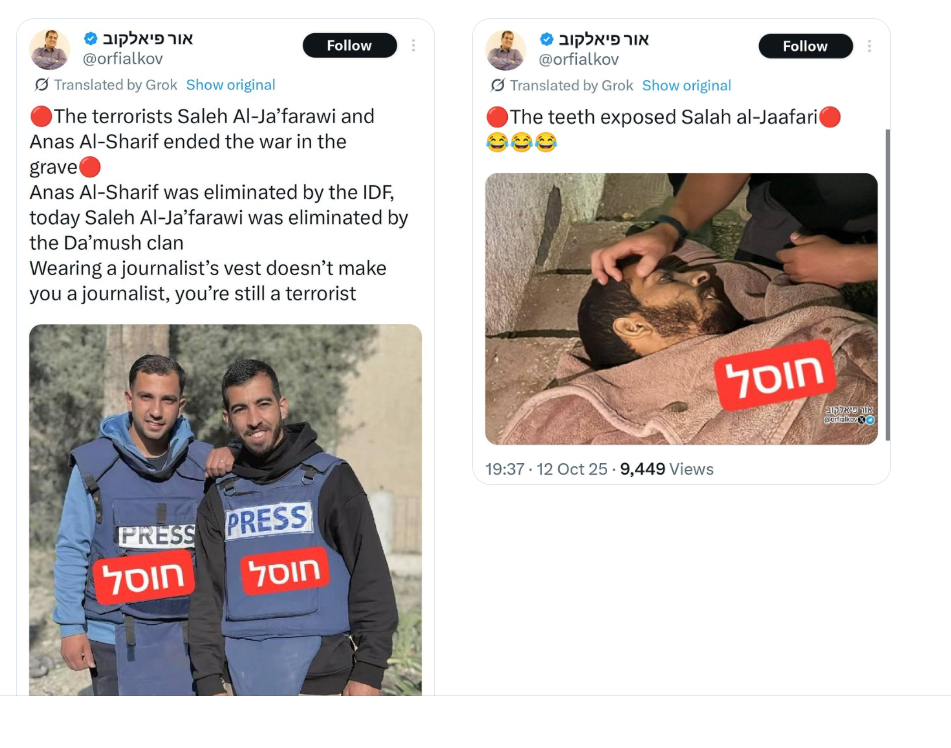Screen dimensions: 951x748
Task: Open more options menu on left tweet
Action: pyautogui.click(x=414, y=45)
